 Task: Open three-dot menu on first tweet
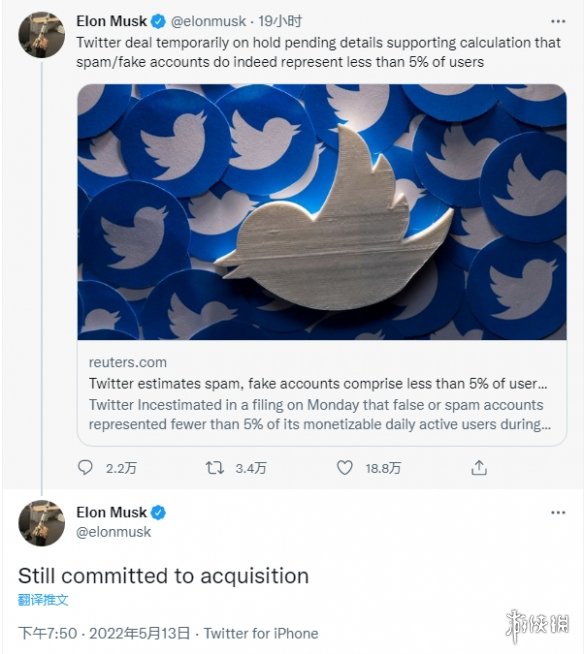[x=558, y=21]
